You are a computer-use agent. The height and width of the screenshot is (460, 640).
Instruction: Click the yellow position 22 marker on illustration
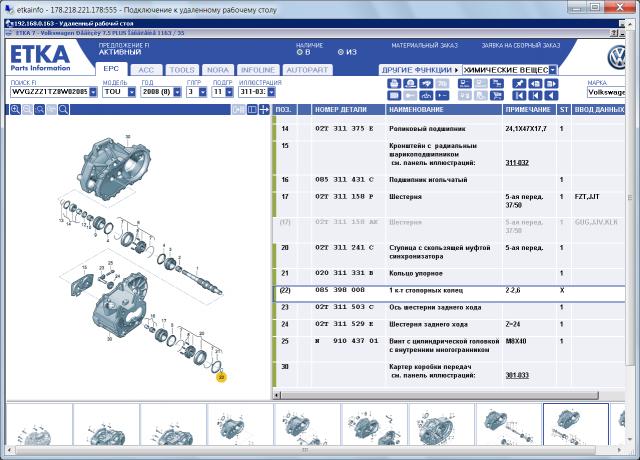point(221,377)
